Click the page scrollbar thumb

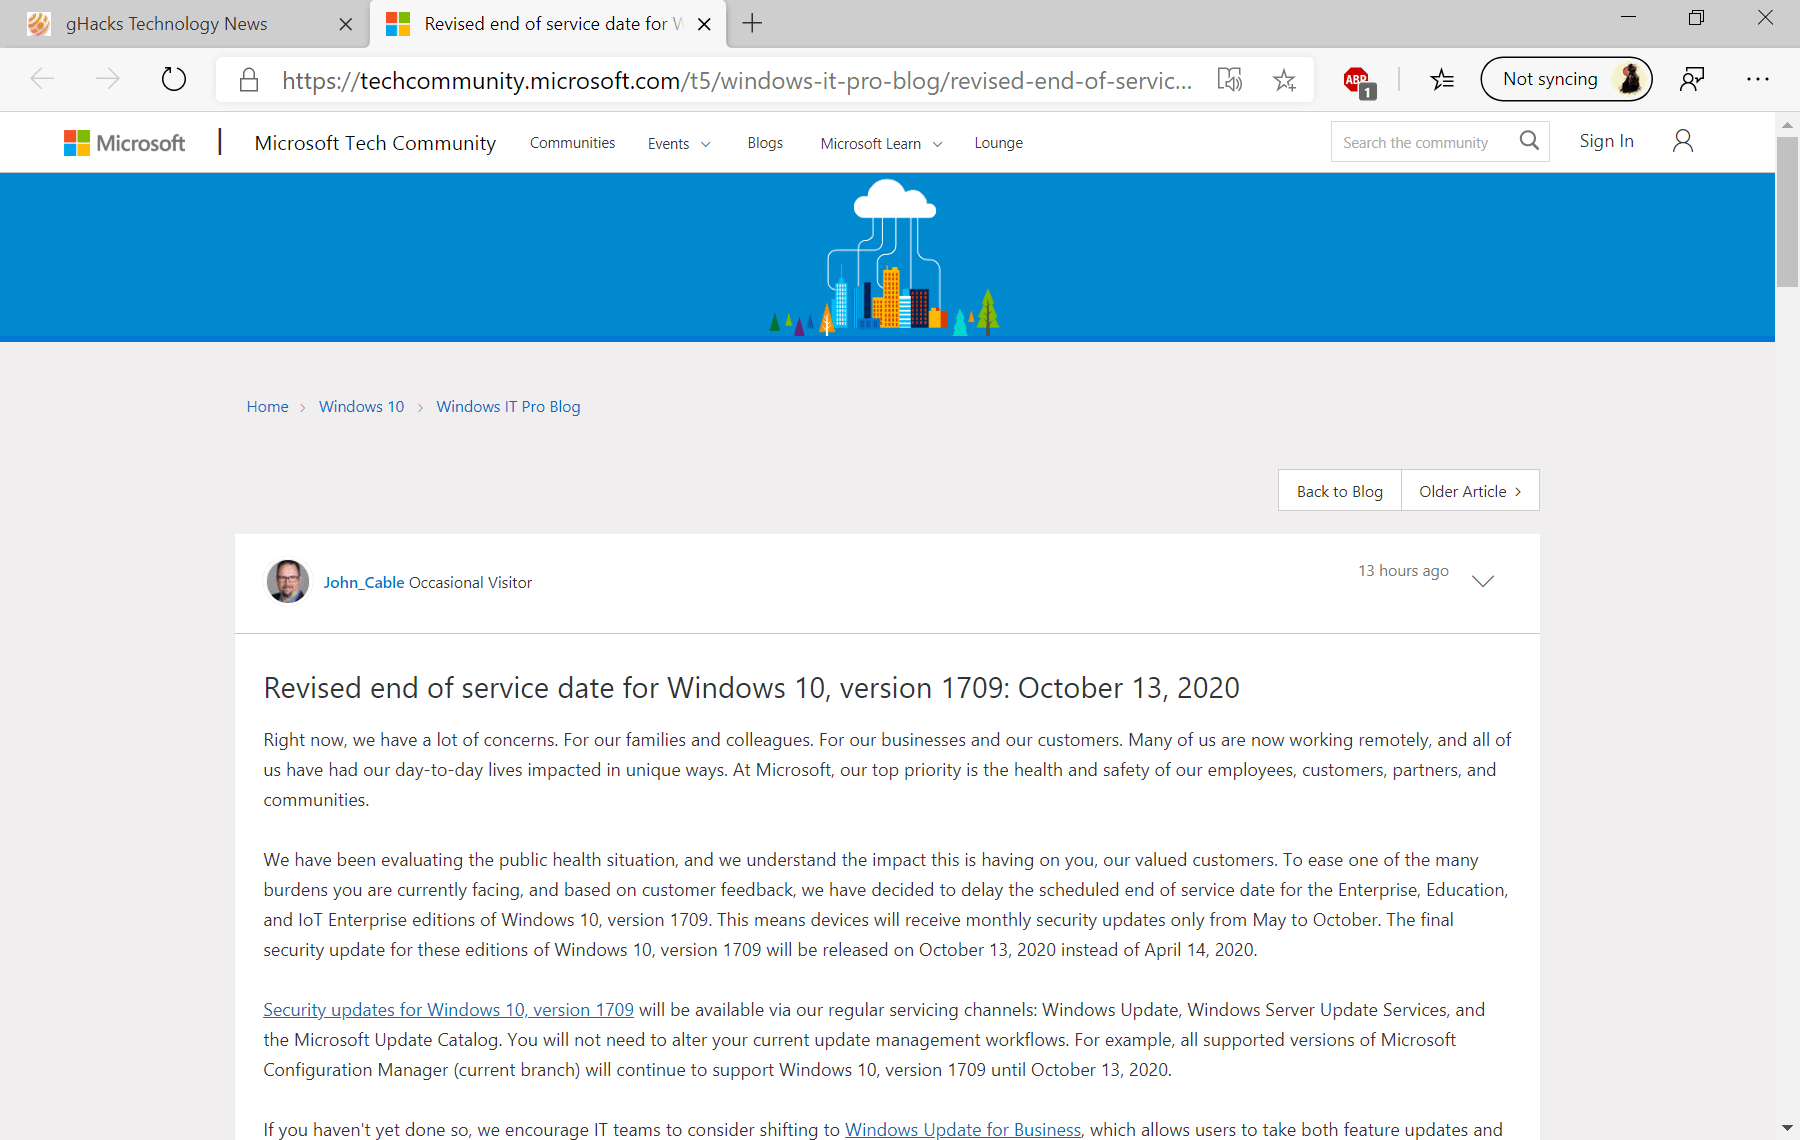click(1787, 212)
